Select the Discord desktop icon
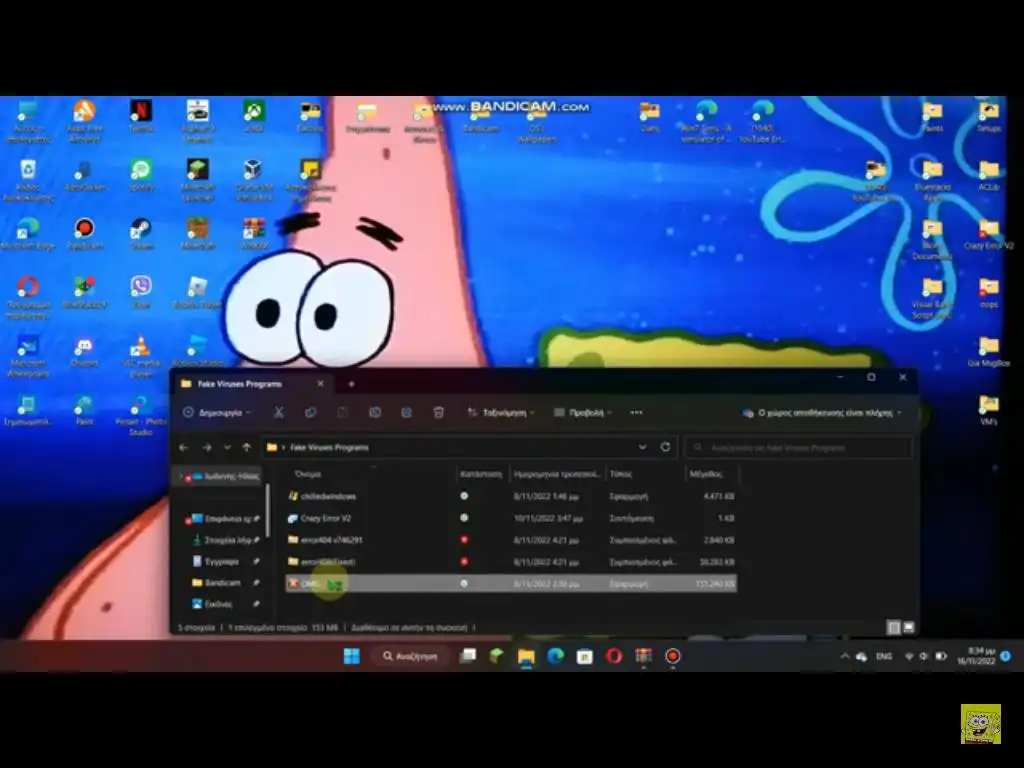The image size is (1024, 768). click(x=84, y=351)
